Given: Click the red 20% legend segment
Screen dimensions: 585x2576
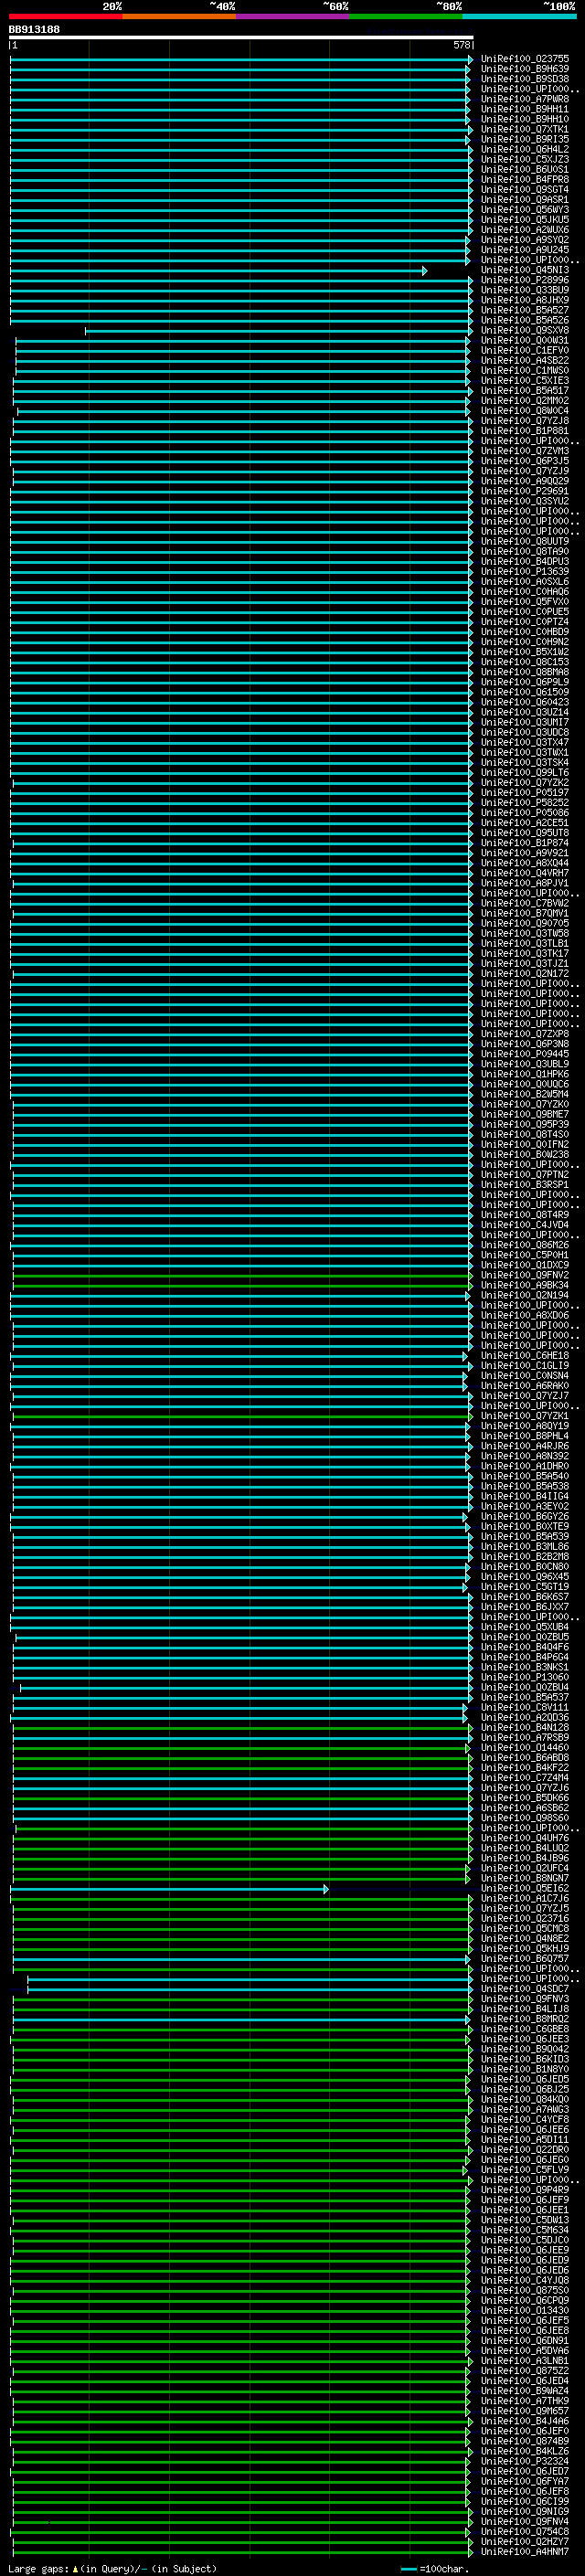Looking at the screenshot, I should (x=66, y=16).
